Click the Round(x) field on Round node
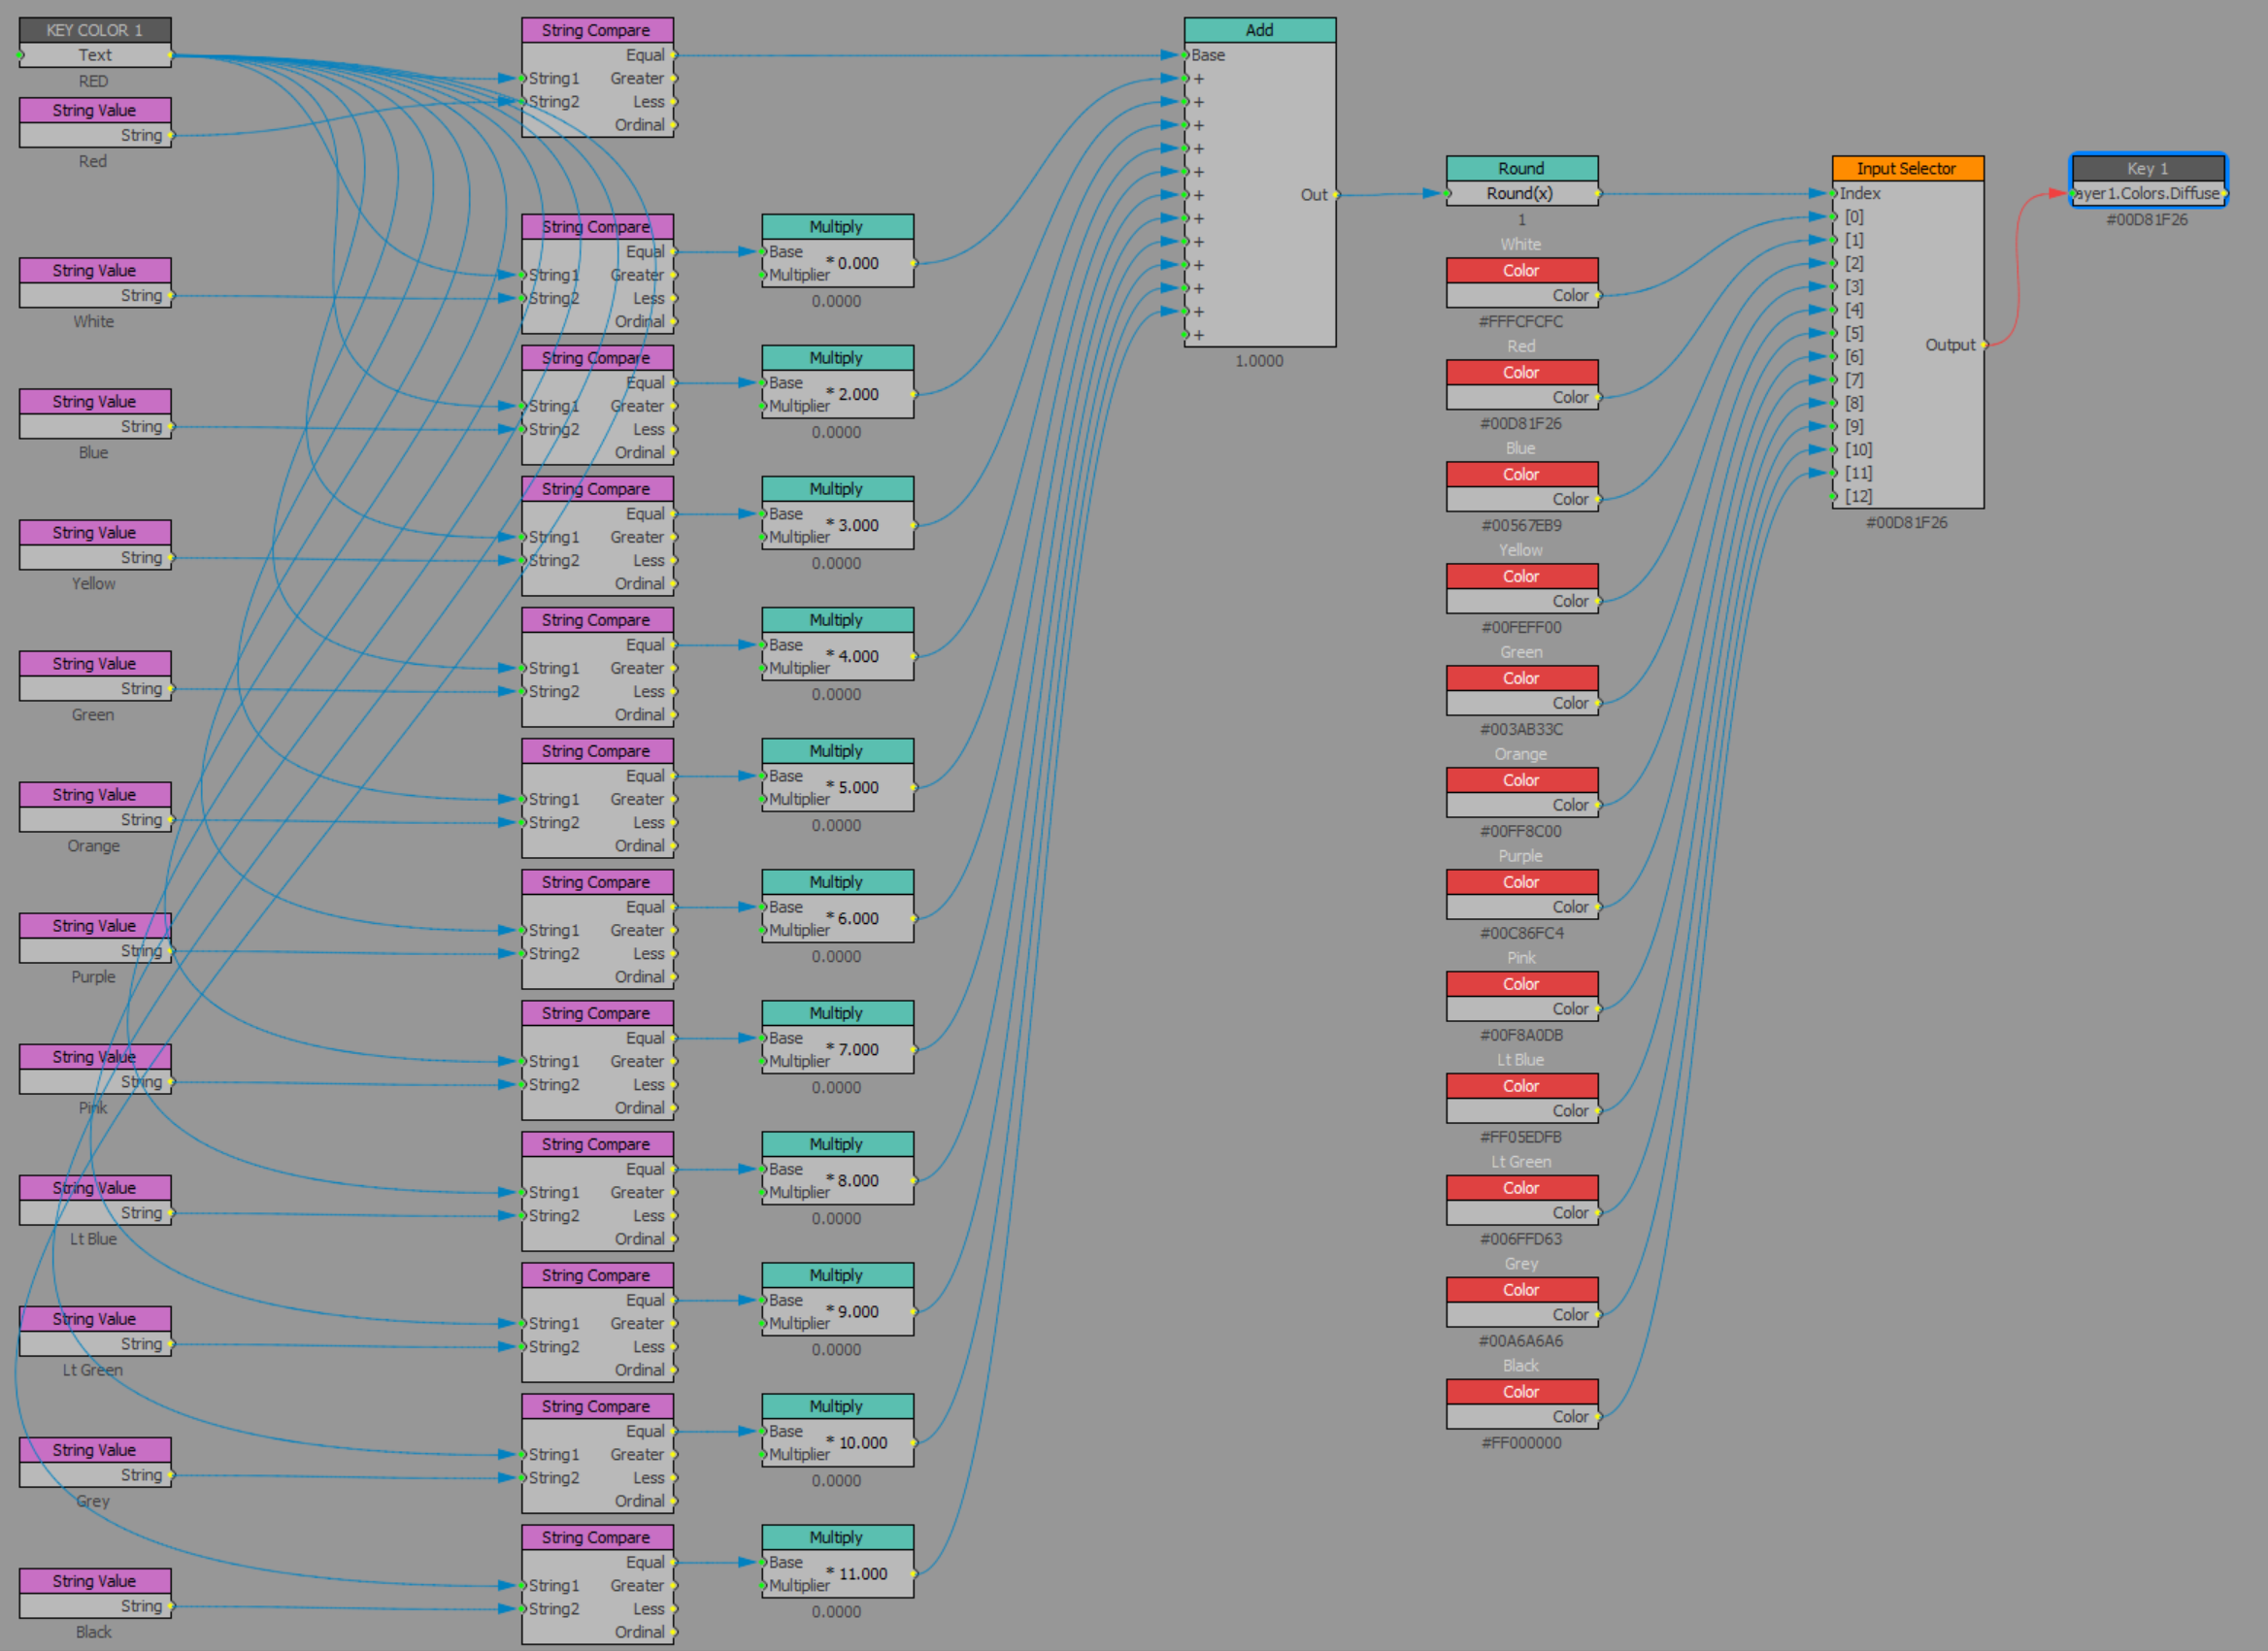Screen dimensions: 2268x1651 (x=1521, y=194)
